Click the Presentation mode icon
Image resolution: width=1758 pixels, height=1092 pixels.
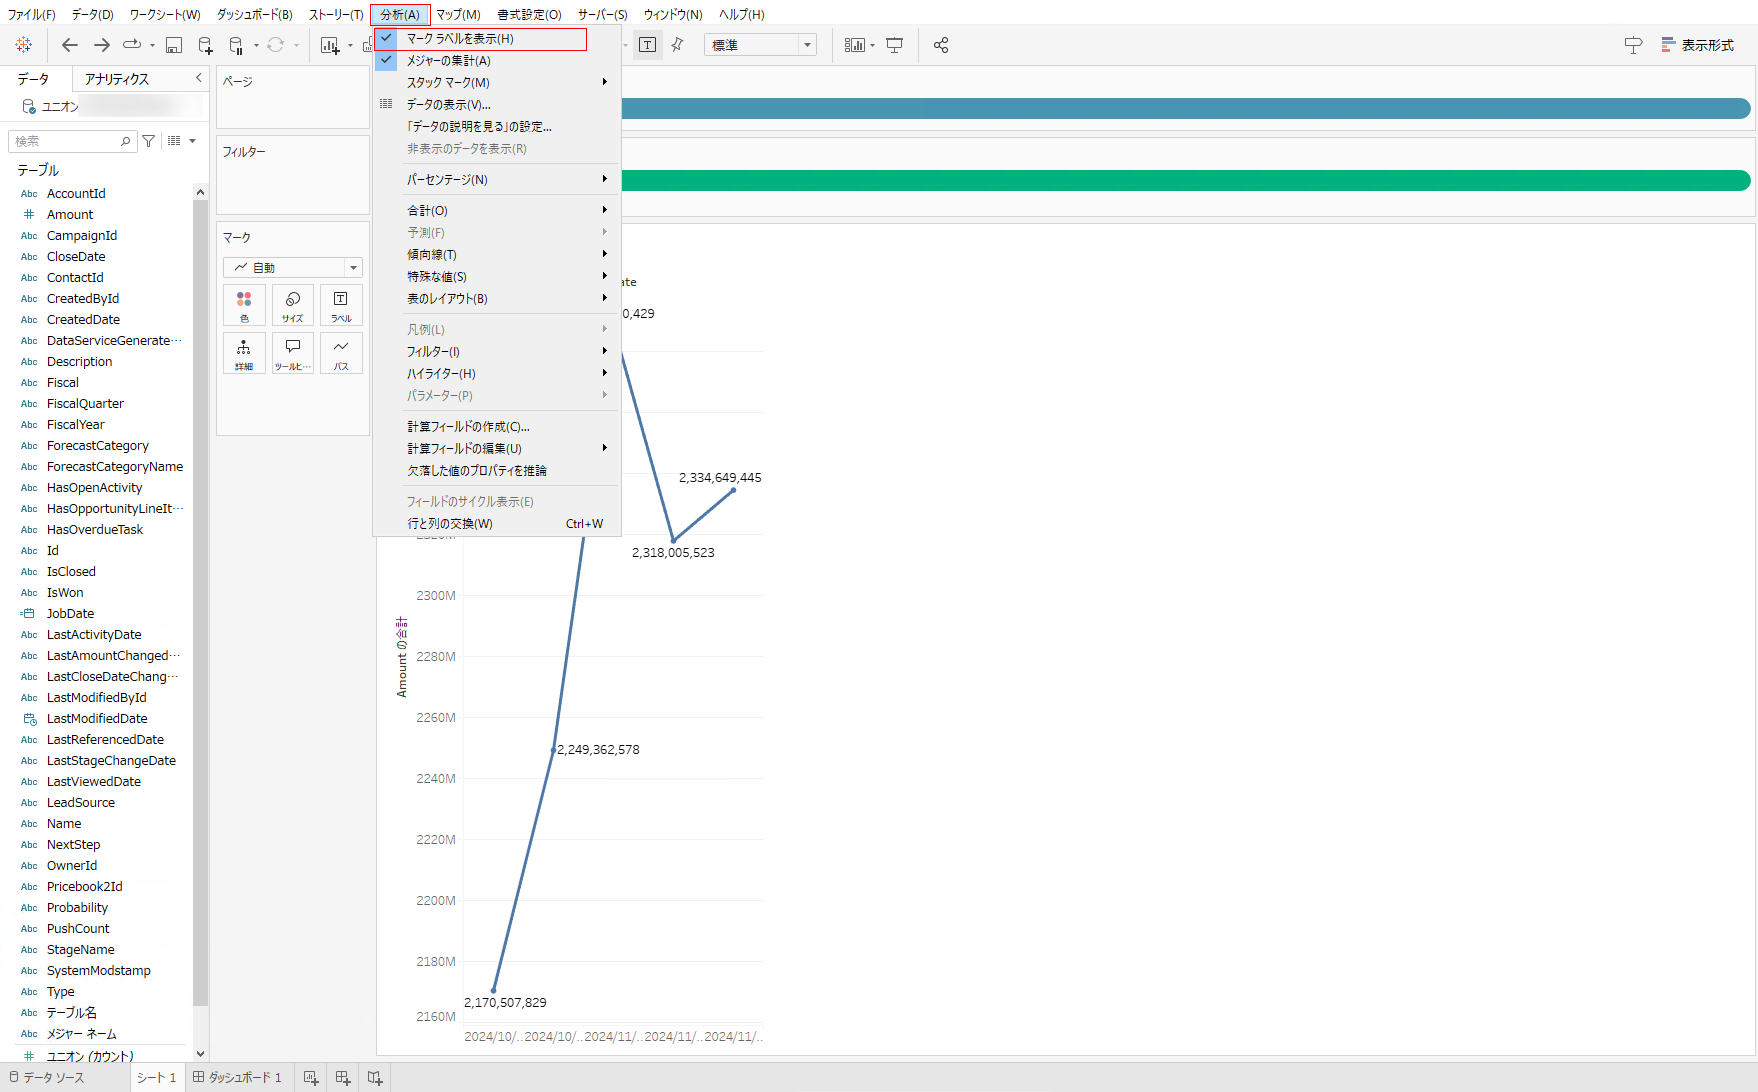pos(895,45)
